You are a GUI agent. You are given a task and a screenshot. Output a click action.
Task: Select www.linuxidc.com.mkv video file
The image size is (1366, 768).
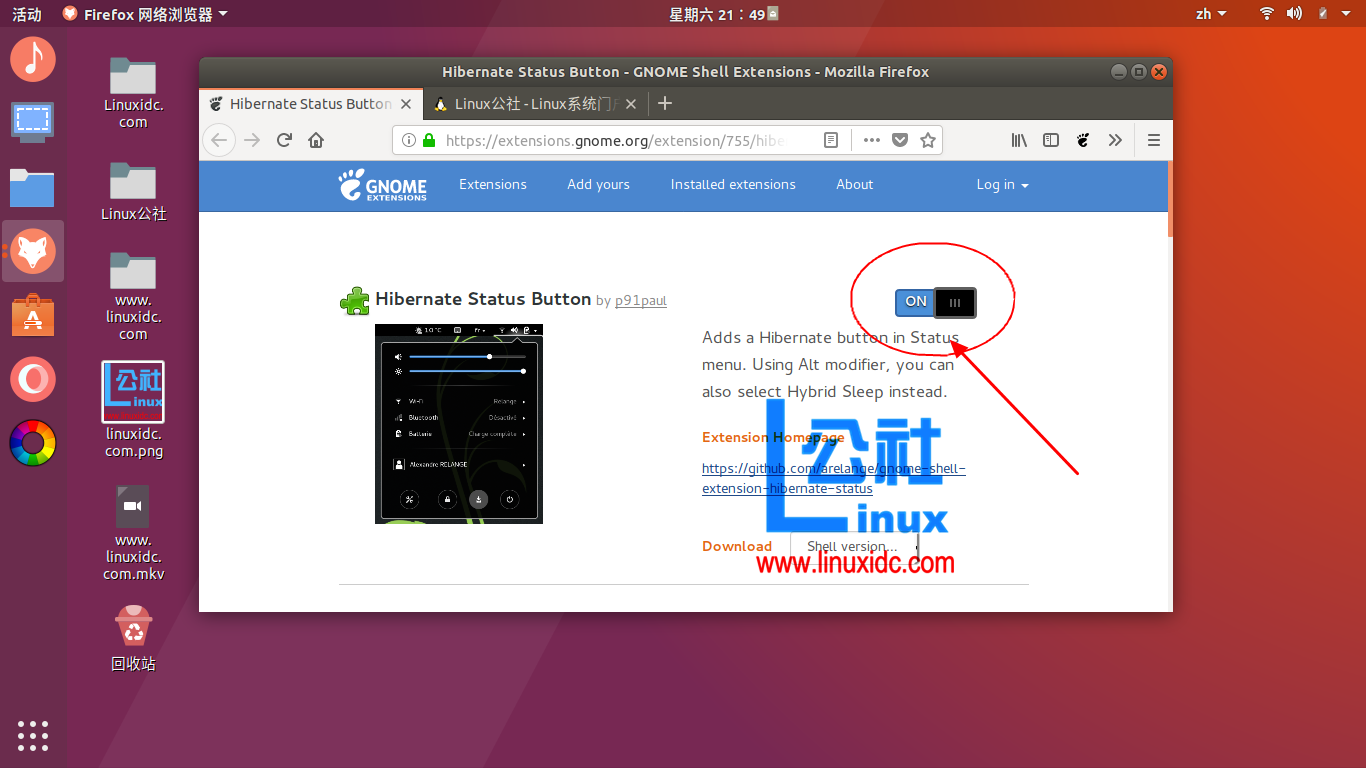pyautogui.click(x=133, y=533)
